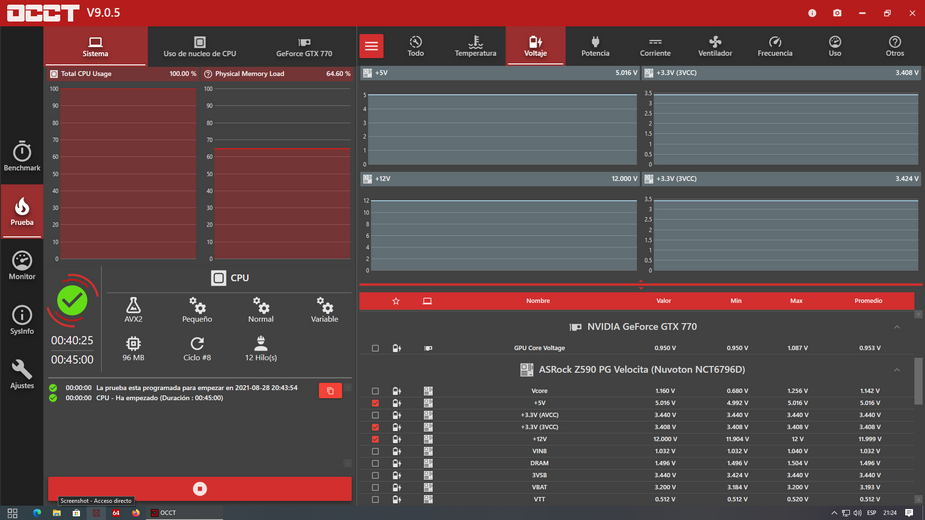Switch to the Sistema tab
925x520 pixels.
click(95, 46)
